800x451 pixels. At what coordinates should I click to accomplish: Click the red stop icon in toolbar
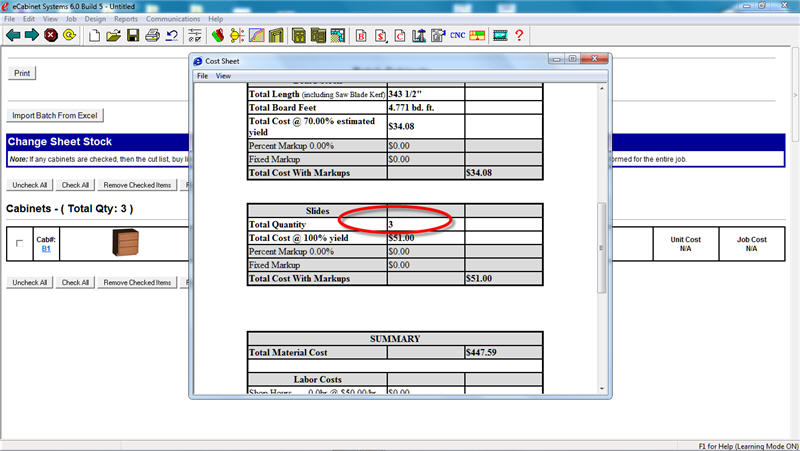51,35
